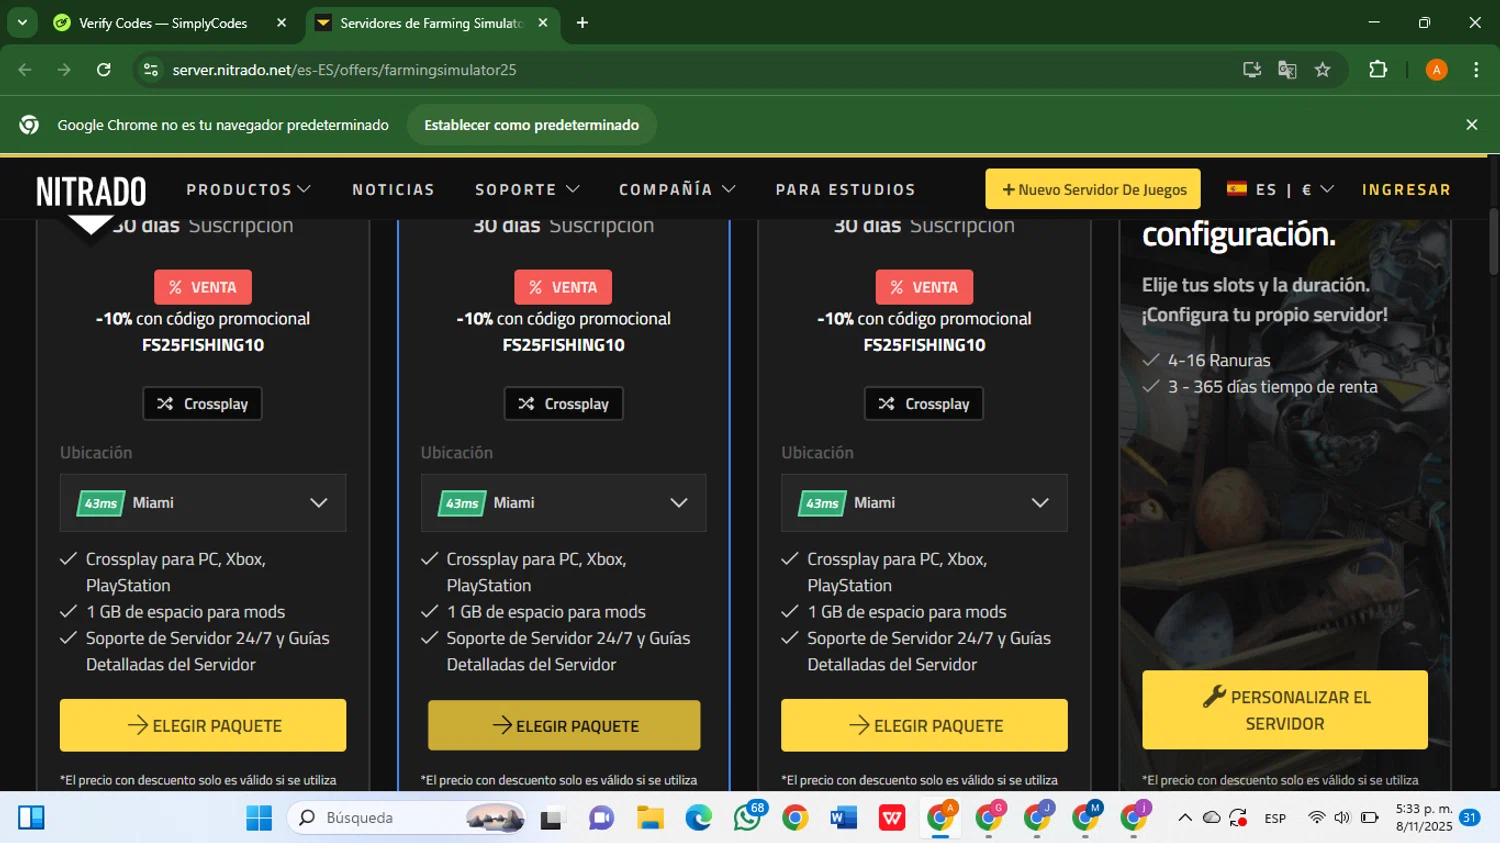Open Miami location dropdown in first package
The width and height of the screenshot is (1500, 843).
[x=203, y=503]
